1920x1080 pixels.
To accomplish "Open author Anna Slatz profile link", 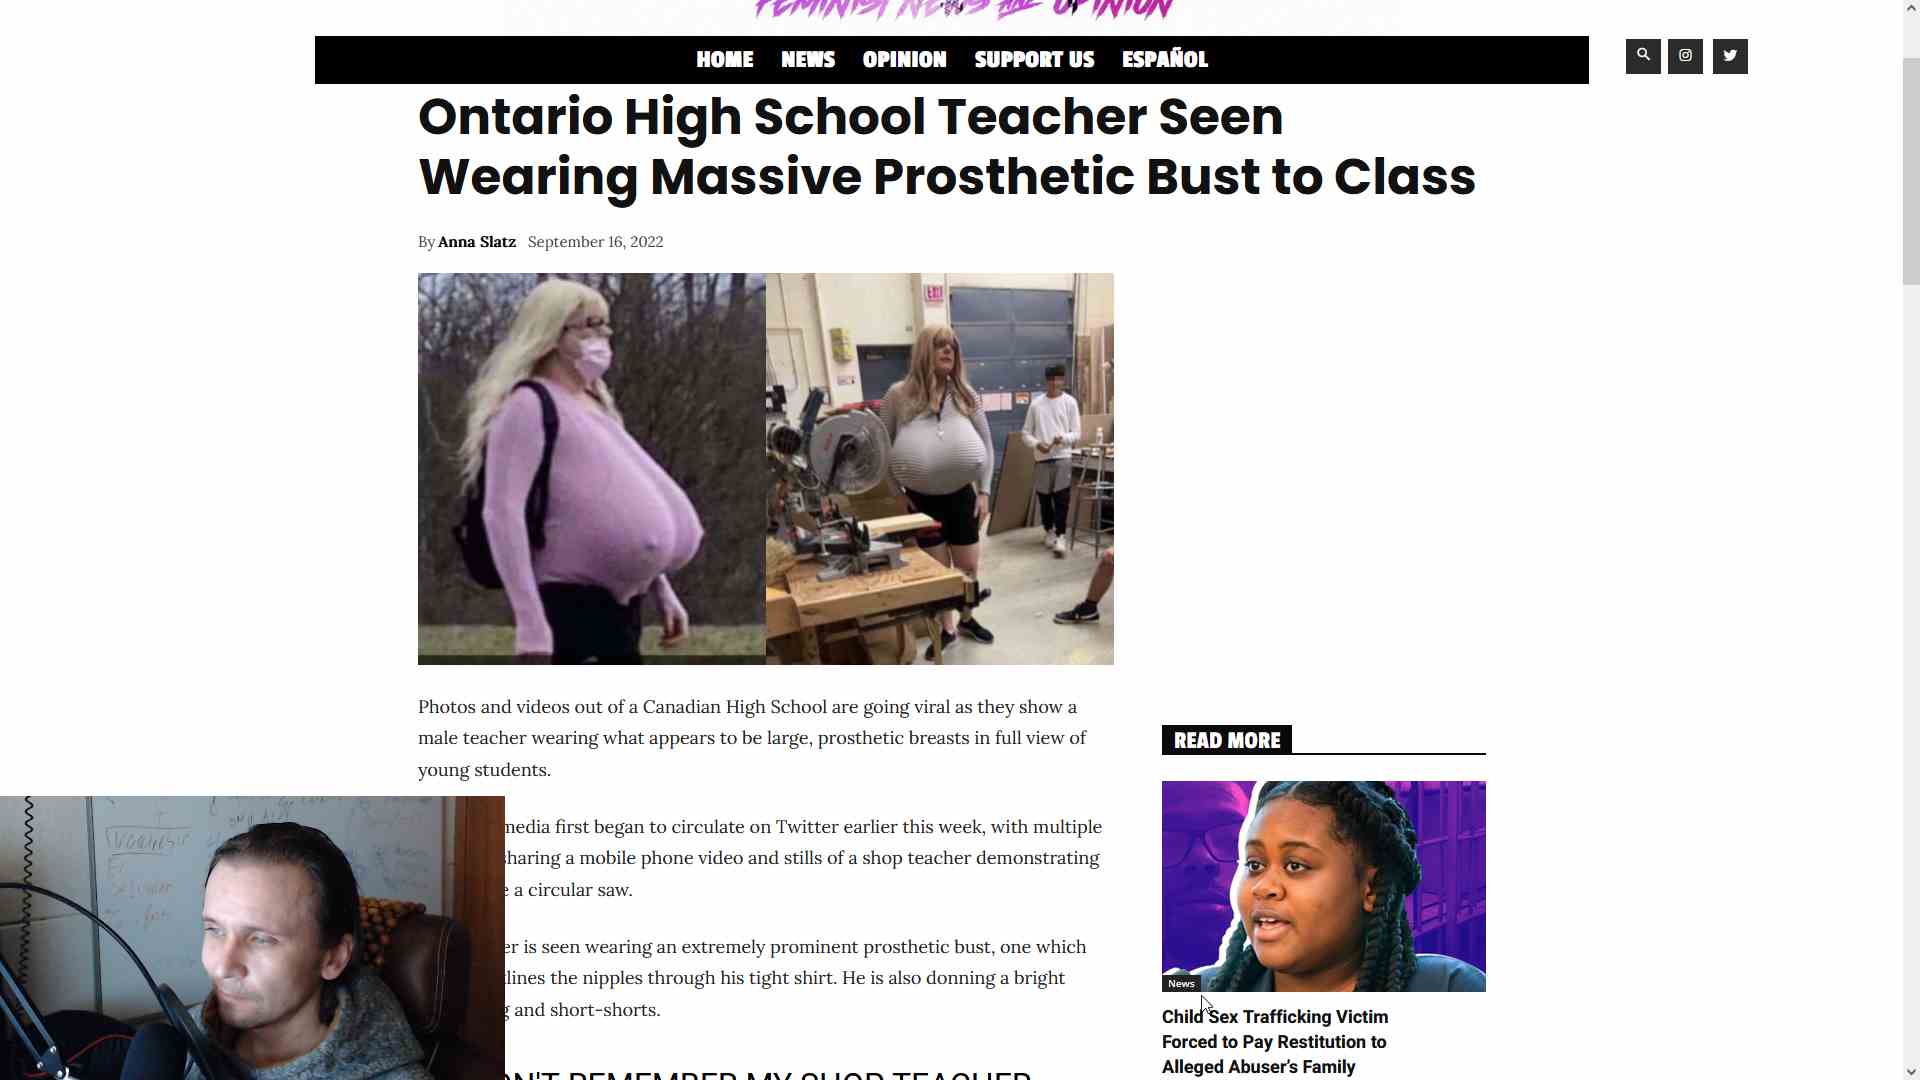I will (477, 242).
